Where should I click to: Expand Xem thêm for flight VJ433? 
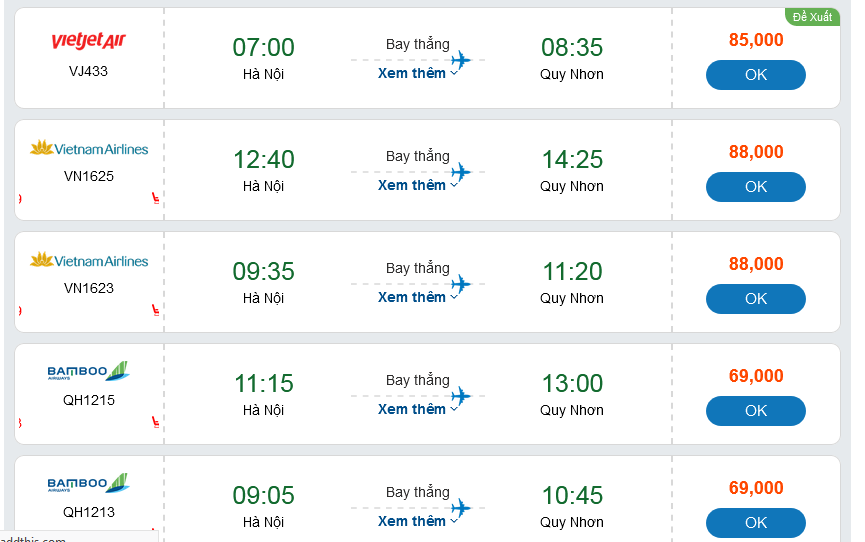[x=417, y=73]
